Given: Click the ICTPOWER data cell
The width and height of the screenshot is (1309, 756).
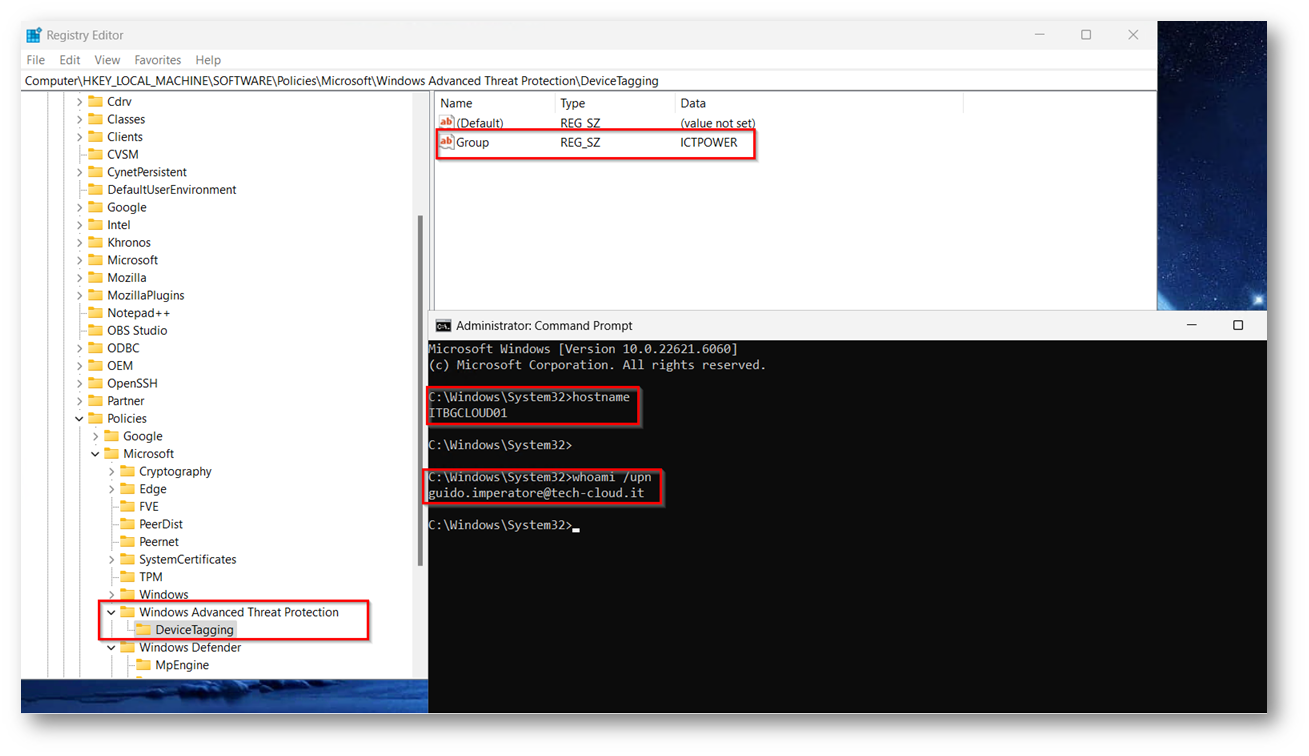Looking at the screenshot, I should (x=709, y=142).
